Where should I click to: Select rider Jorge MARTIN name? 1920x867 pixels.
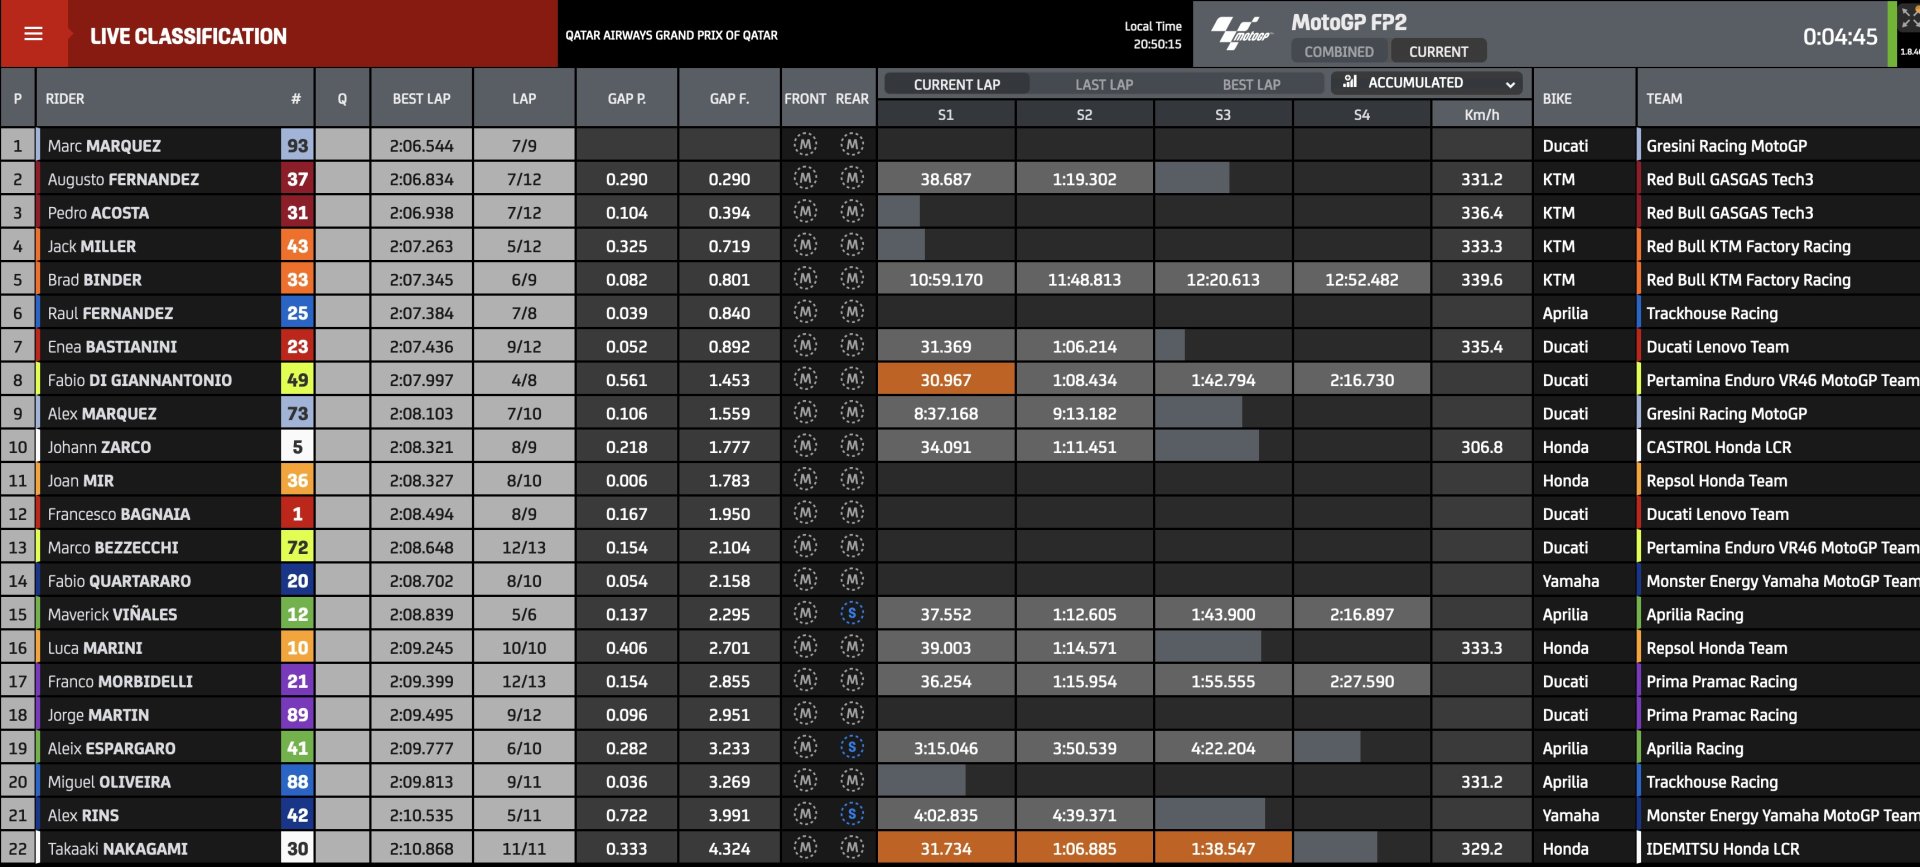coord(98,714)
